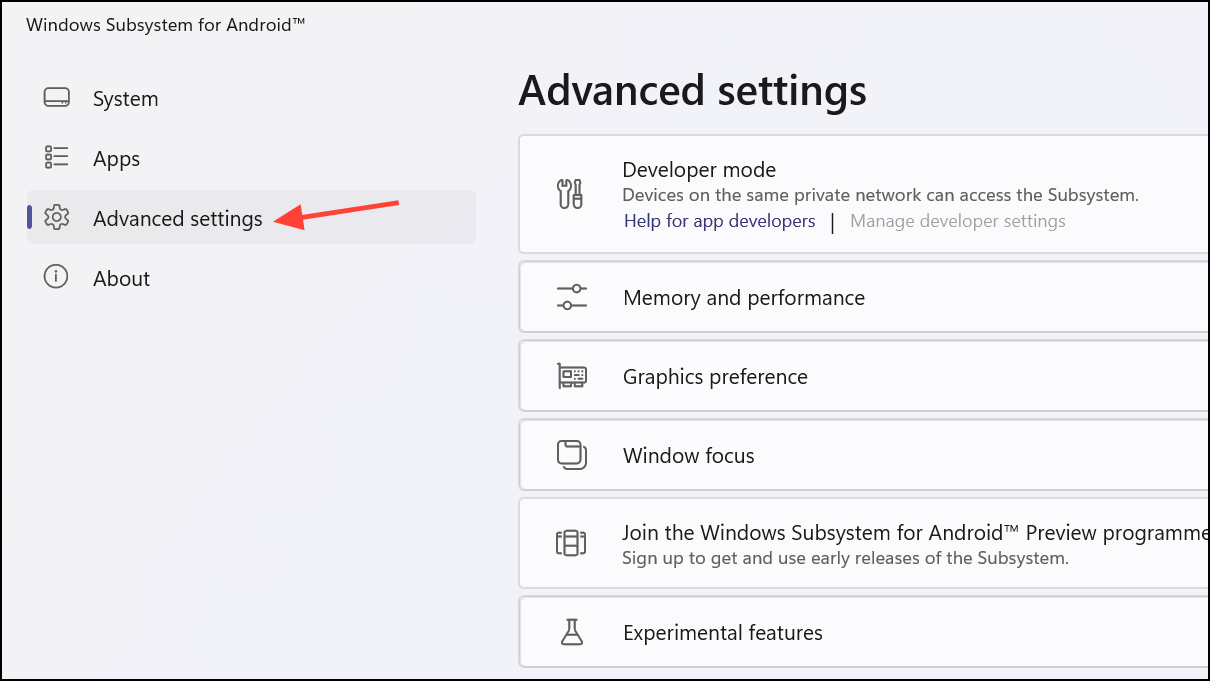Click the Apps list icon in sidebar
Image resolution: width=1210 pixels, height=681 pixels.
(56, 157)
